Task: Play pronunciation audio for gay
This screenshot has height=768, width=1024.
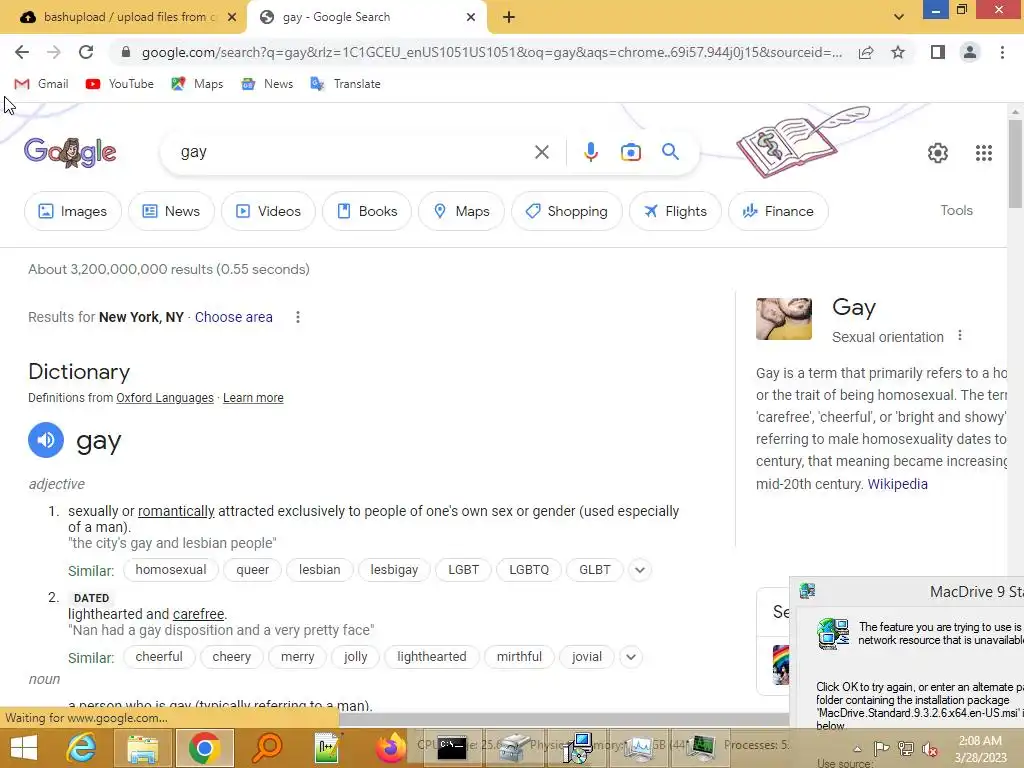Action: tap(46, 440)
